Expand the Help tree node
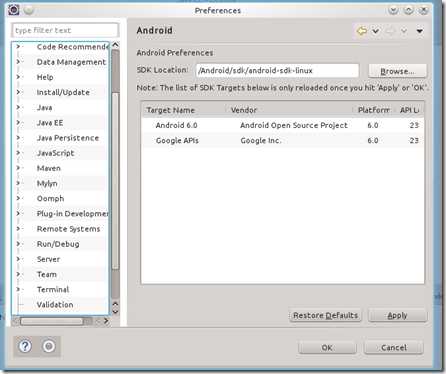 coord(18,77)
